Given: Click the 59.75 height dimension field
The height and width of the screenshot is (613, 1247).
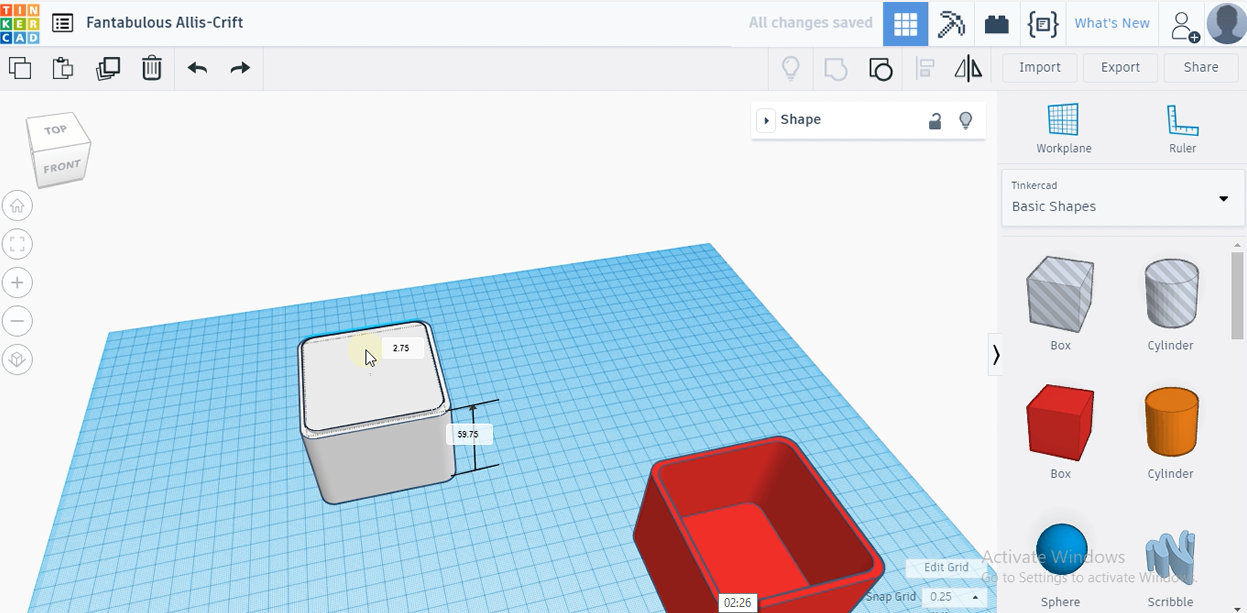Looking at the screenshot, I should pos(468,435).
